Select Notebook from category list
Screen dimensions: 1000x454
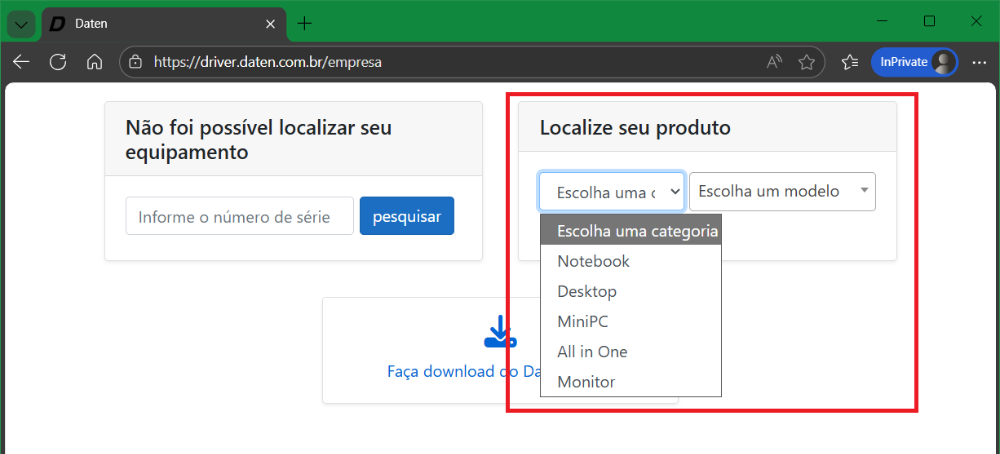(593, 261)
